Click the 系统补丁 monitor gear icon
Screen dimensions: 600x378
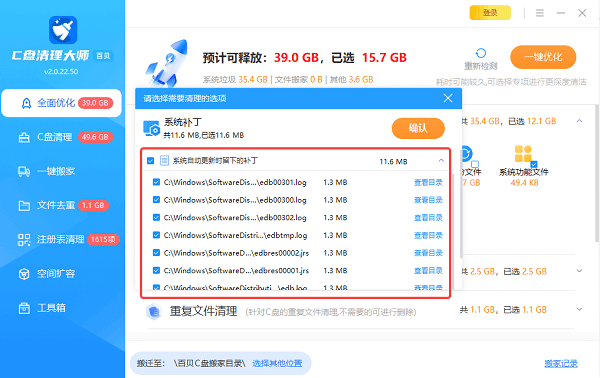pos(151,128)
